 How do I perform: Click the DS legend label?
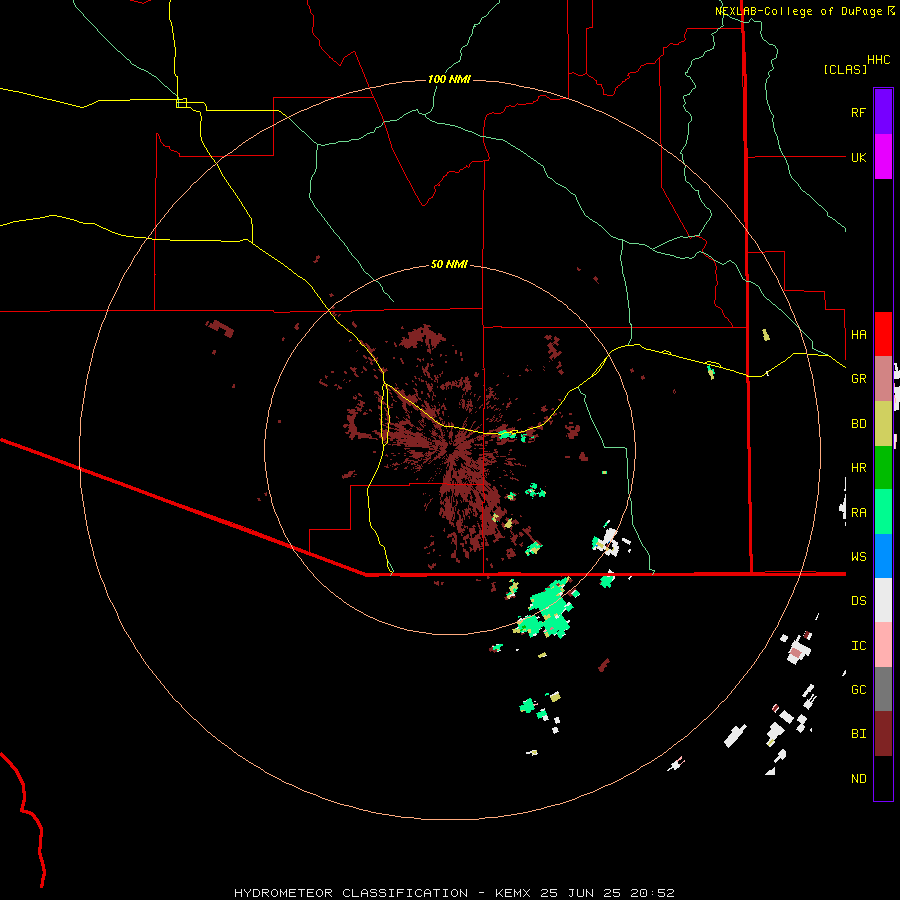pyautogui.click(x=858, y=601)
